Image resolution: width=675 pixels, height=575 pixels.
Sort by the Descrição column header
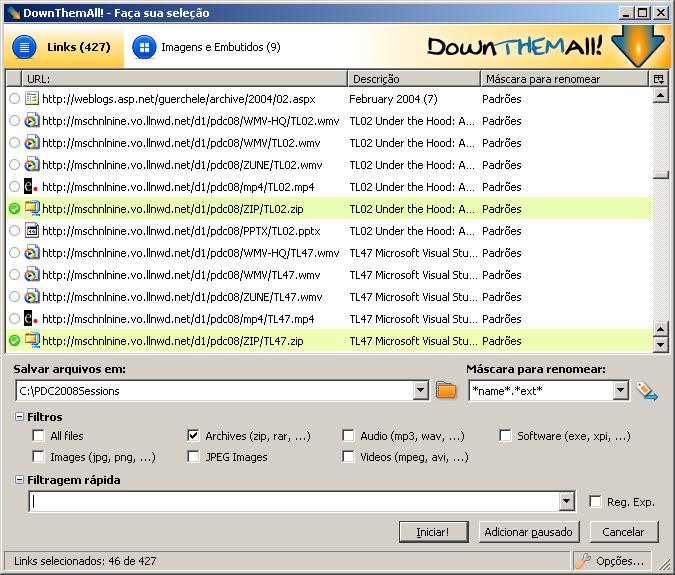(x=414, y=79)
